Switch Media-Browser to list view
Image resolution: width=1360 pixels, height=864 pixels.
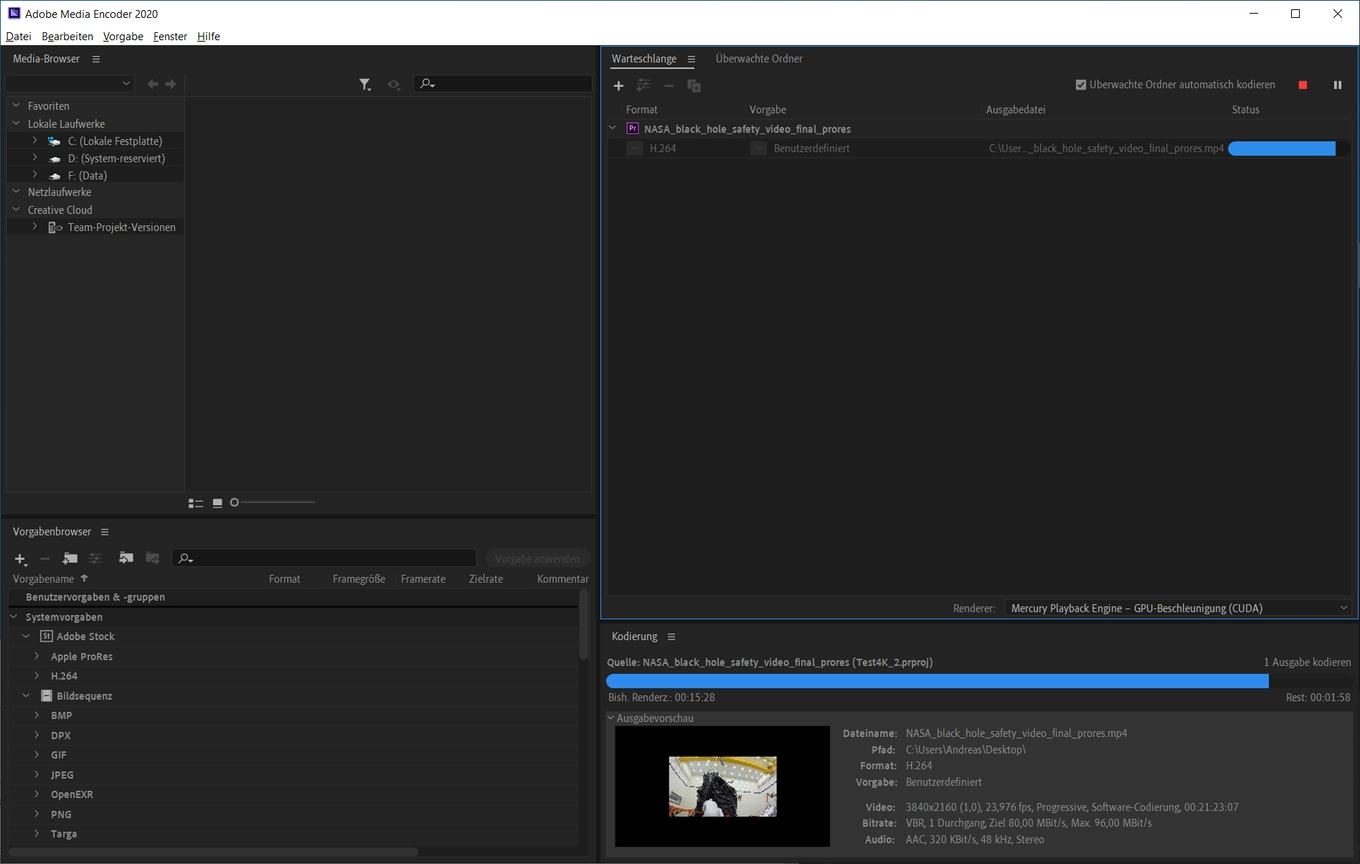[196, 503]
